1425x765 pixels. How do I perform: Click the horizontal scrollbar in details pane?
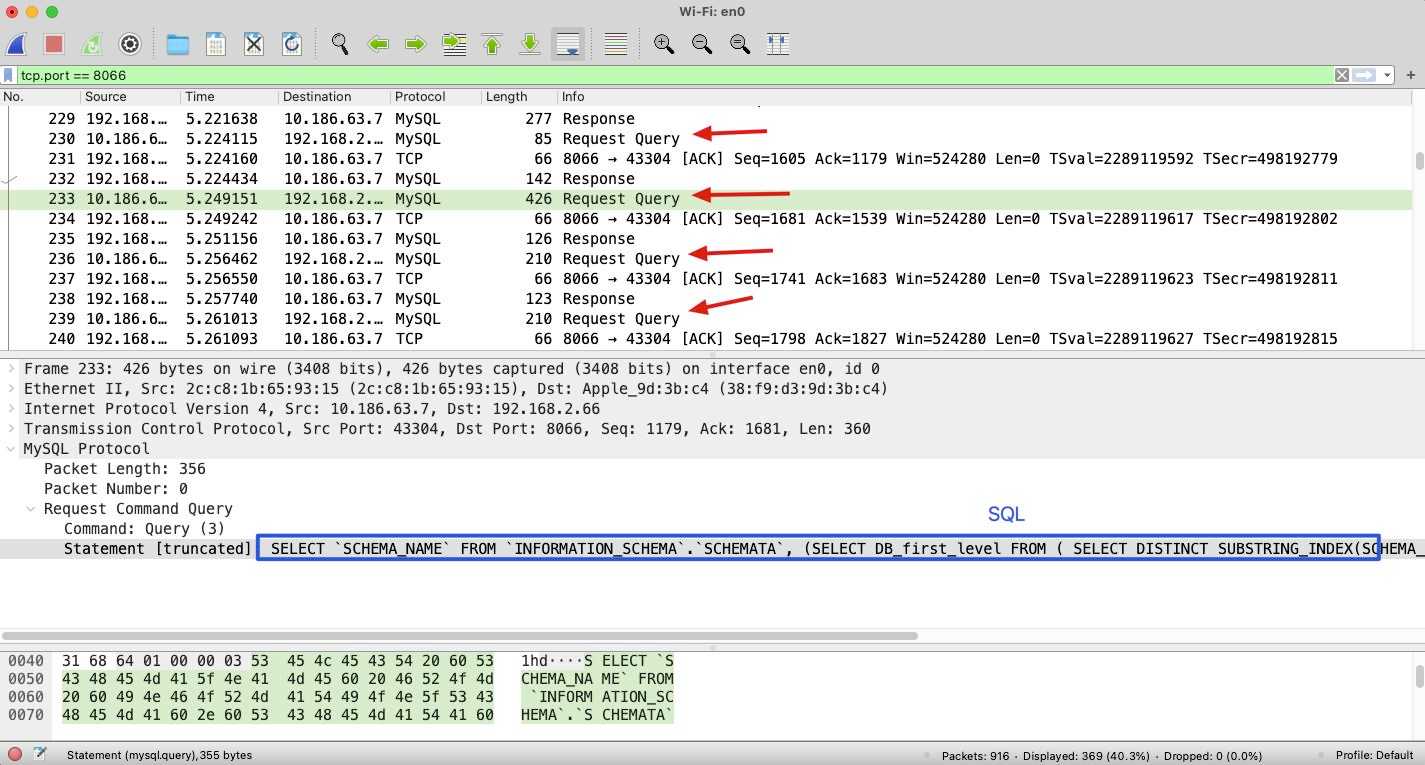[460, 636]
